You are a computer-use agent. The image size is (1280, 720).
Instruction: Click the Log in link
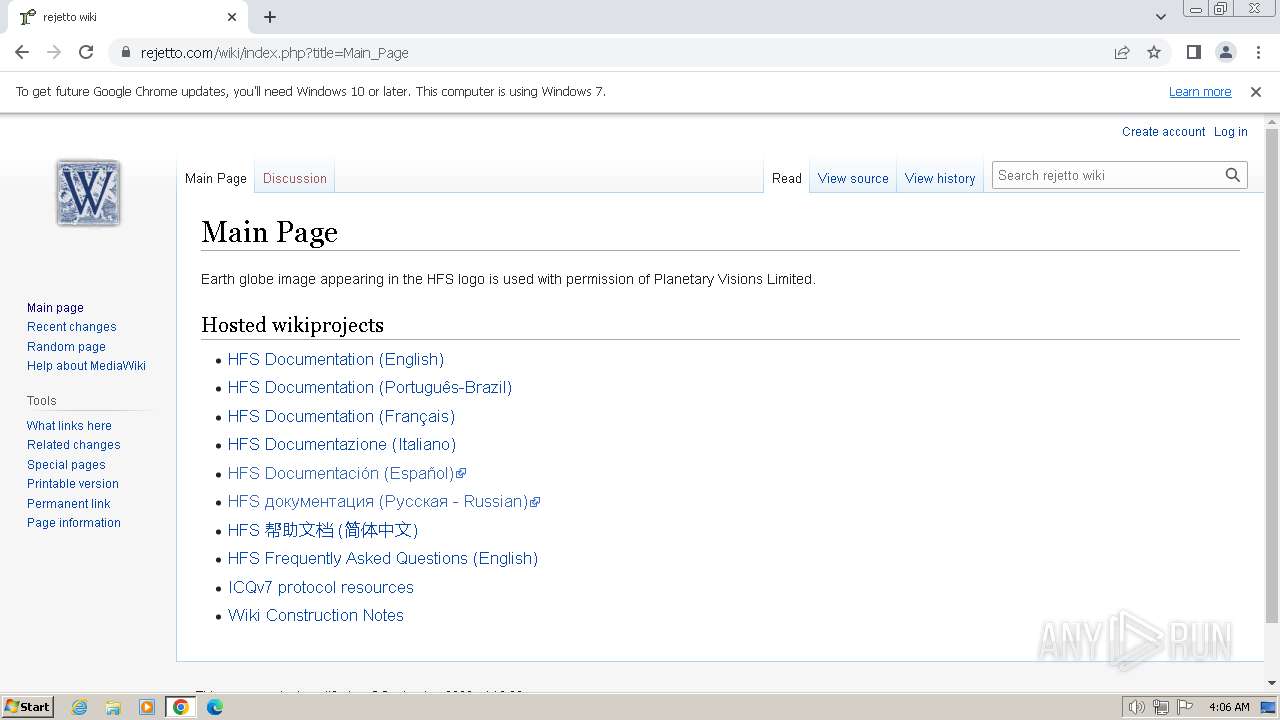click(1230, 131)
